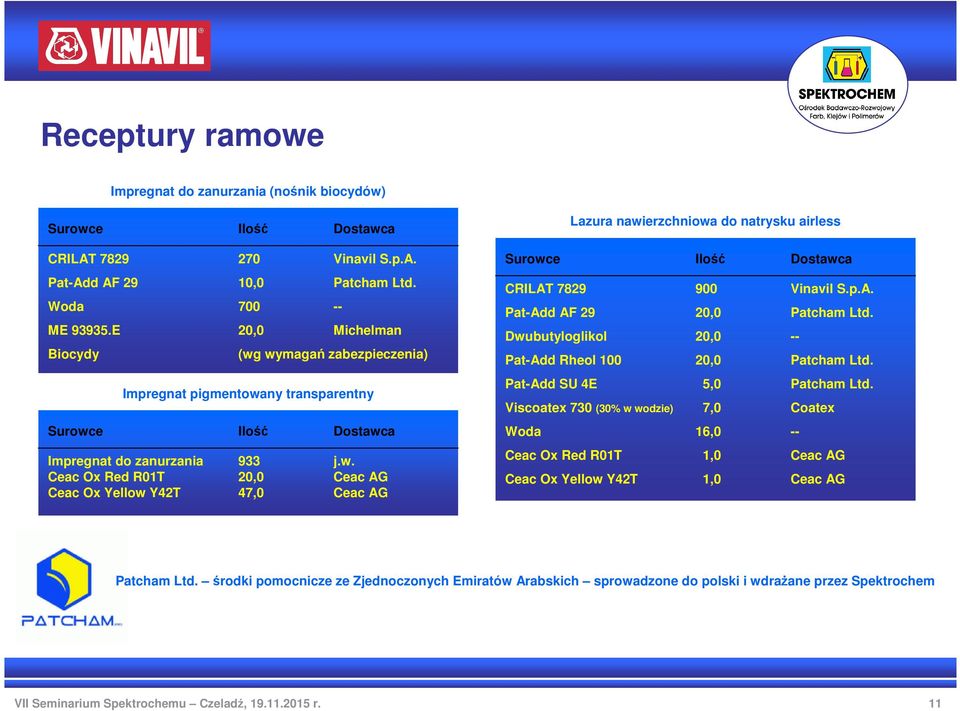Click 'Dwubutyloglikol' row
960x711 pixels.
(x=556, y=336)
